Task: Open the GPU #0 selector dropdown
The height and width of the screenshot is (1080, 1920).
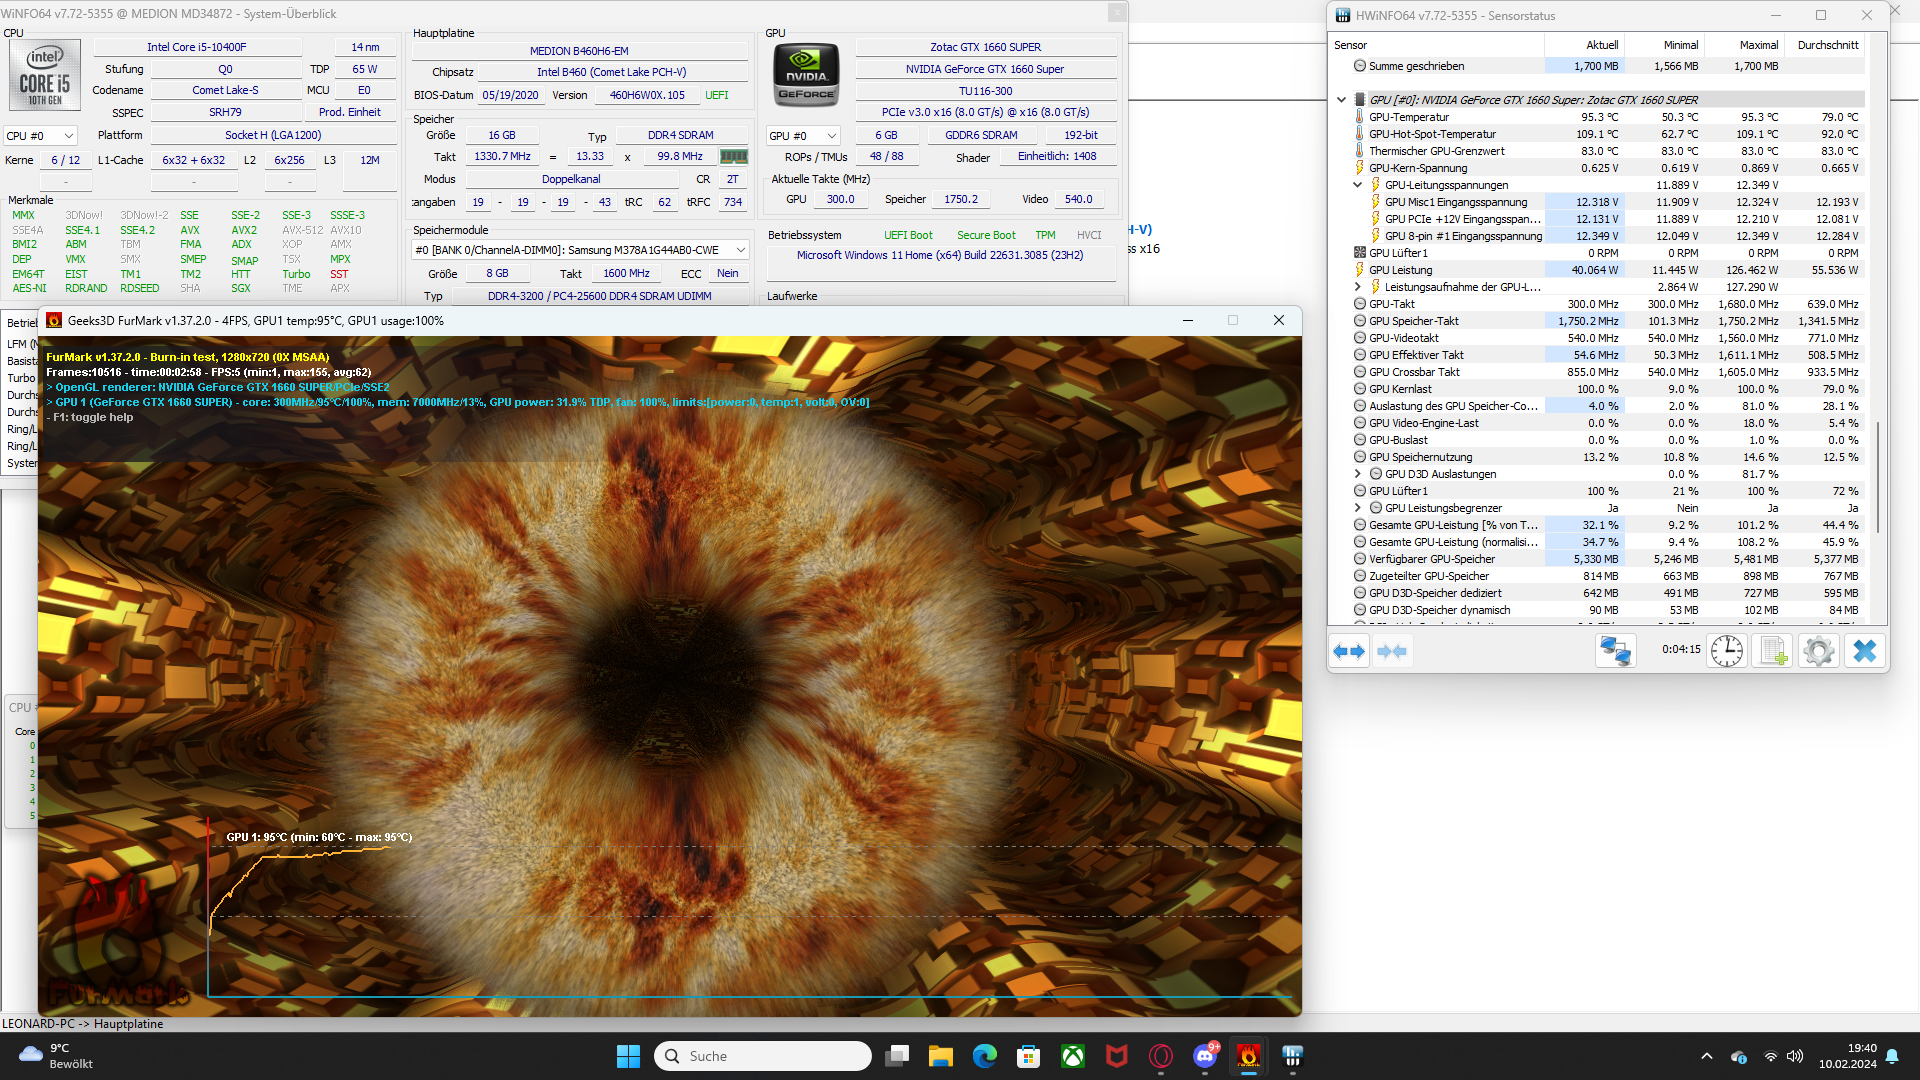Action: click(x=802, y=136)
